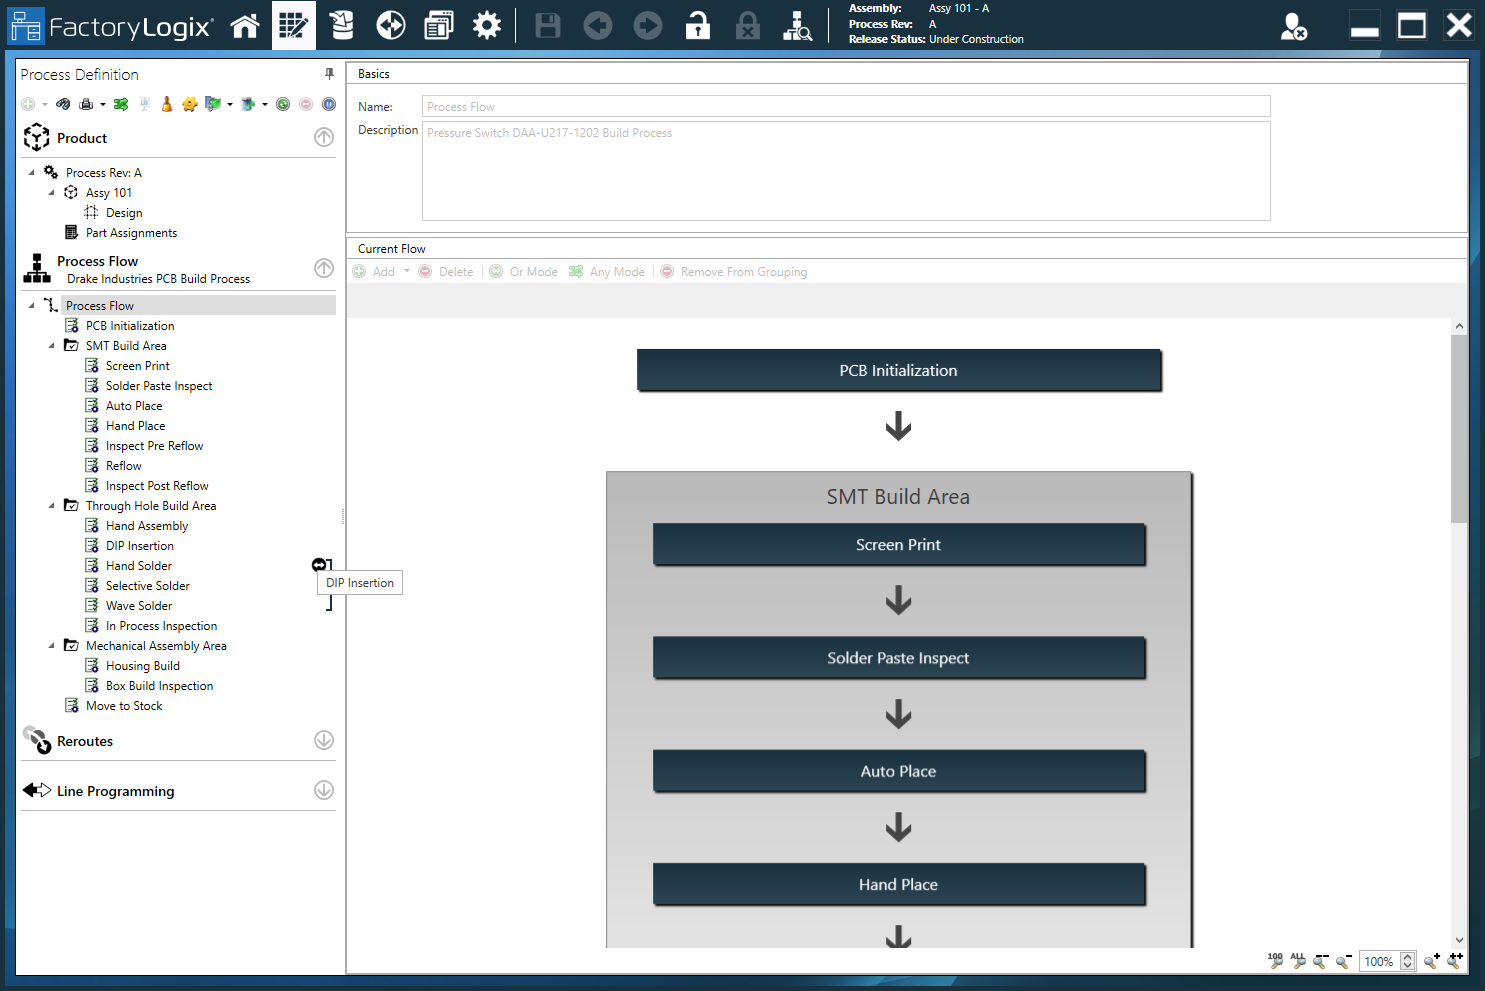Click the bell alert icon in Process Definition toolbar
Image resolution: width=1485 pixels, height=991 pixels.
click(166, 103)
